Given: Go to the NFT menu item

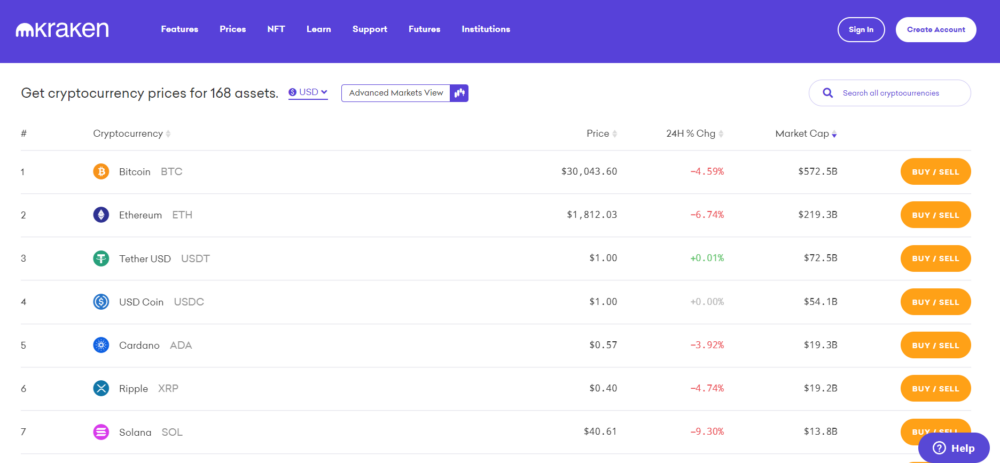Looking at the screenshot, I should [276, 29].
